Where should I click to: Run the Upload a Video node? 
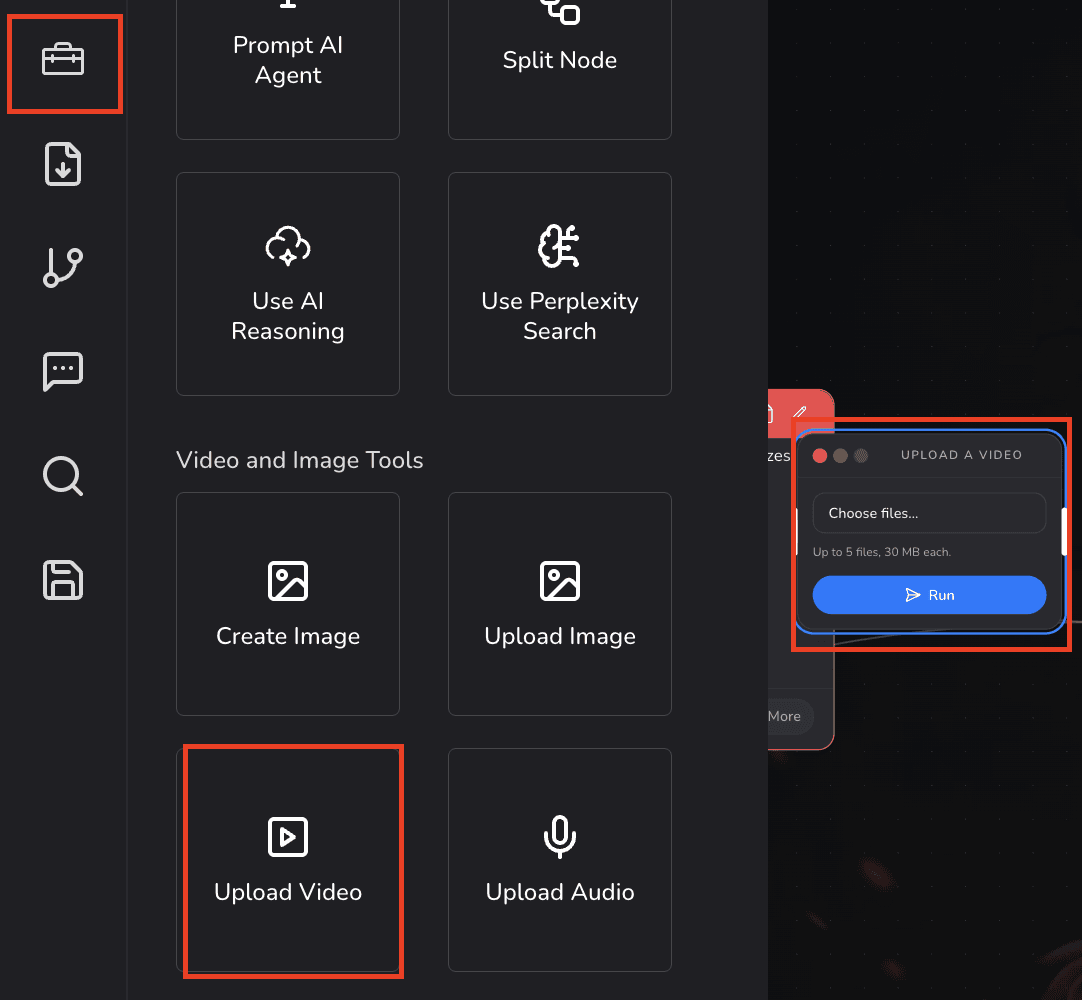[x=929, y=595]
